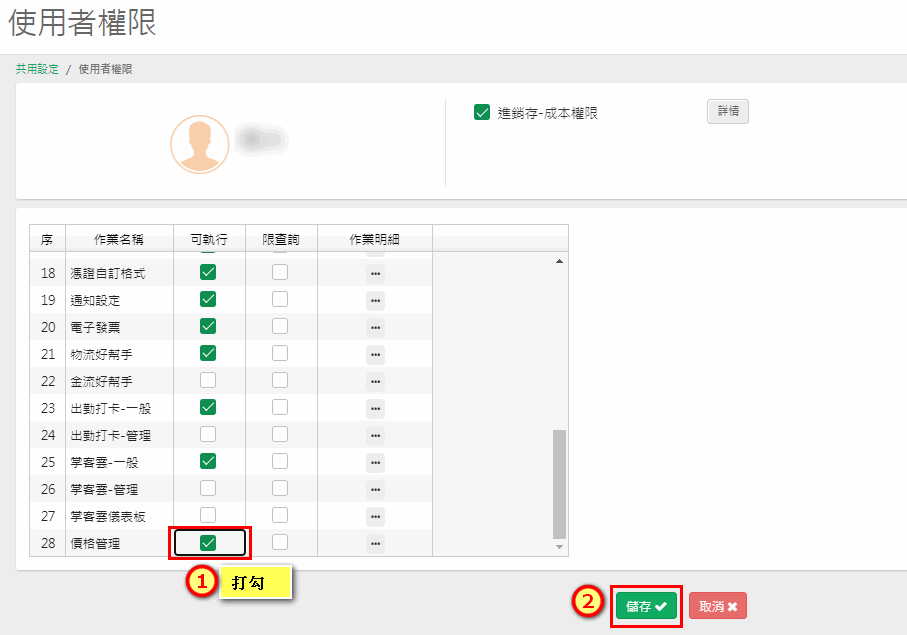Select the 掌客雲-管理 row name
907x635 pixels.
coord(104,489)
